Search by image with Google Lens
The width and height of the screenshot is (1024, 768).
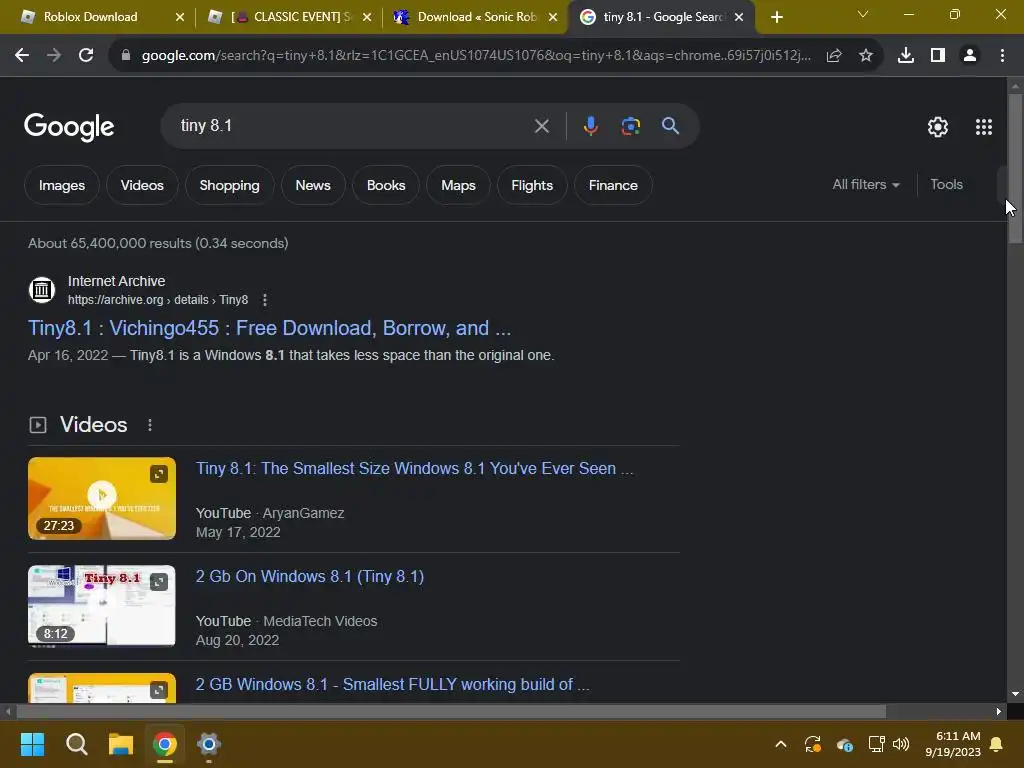click(x=630, y=125)
